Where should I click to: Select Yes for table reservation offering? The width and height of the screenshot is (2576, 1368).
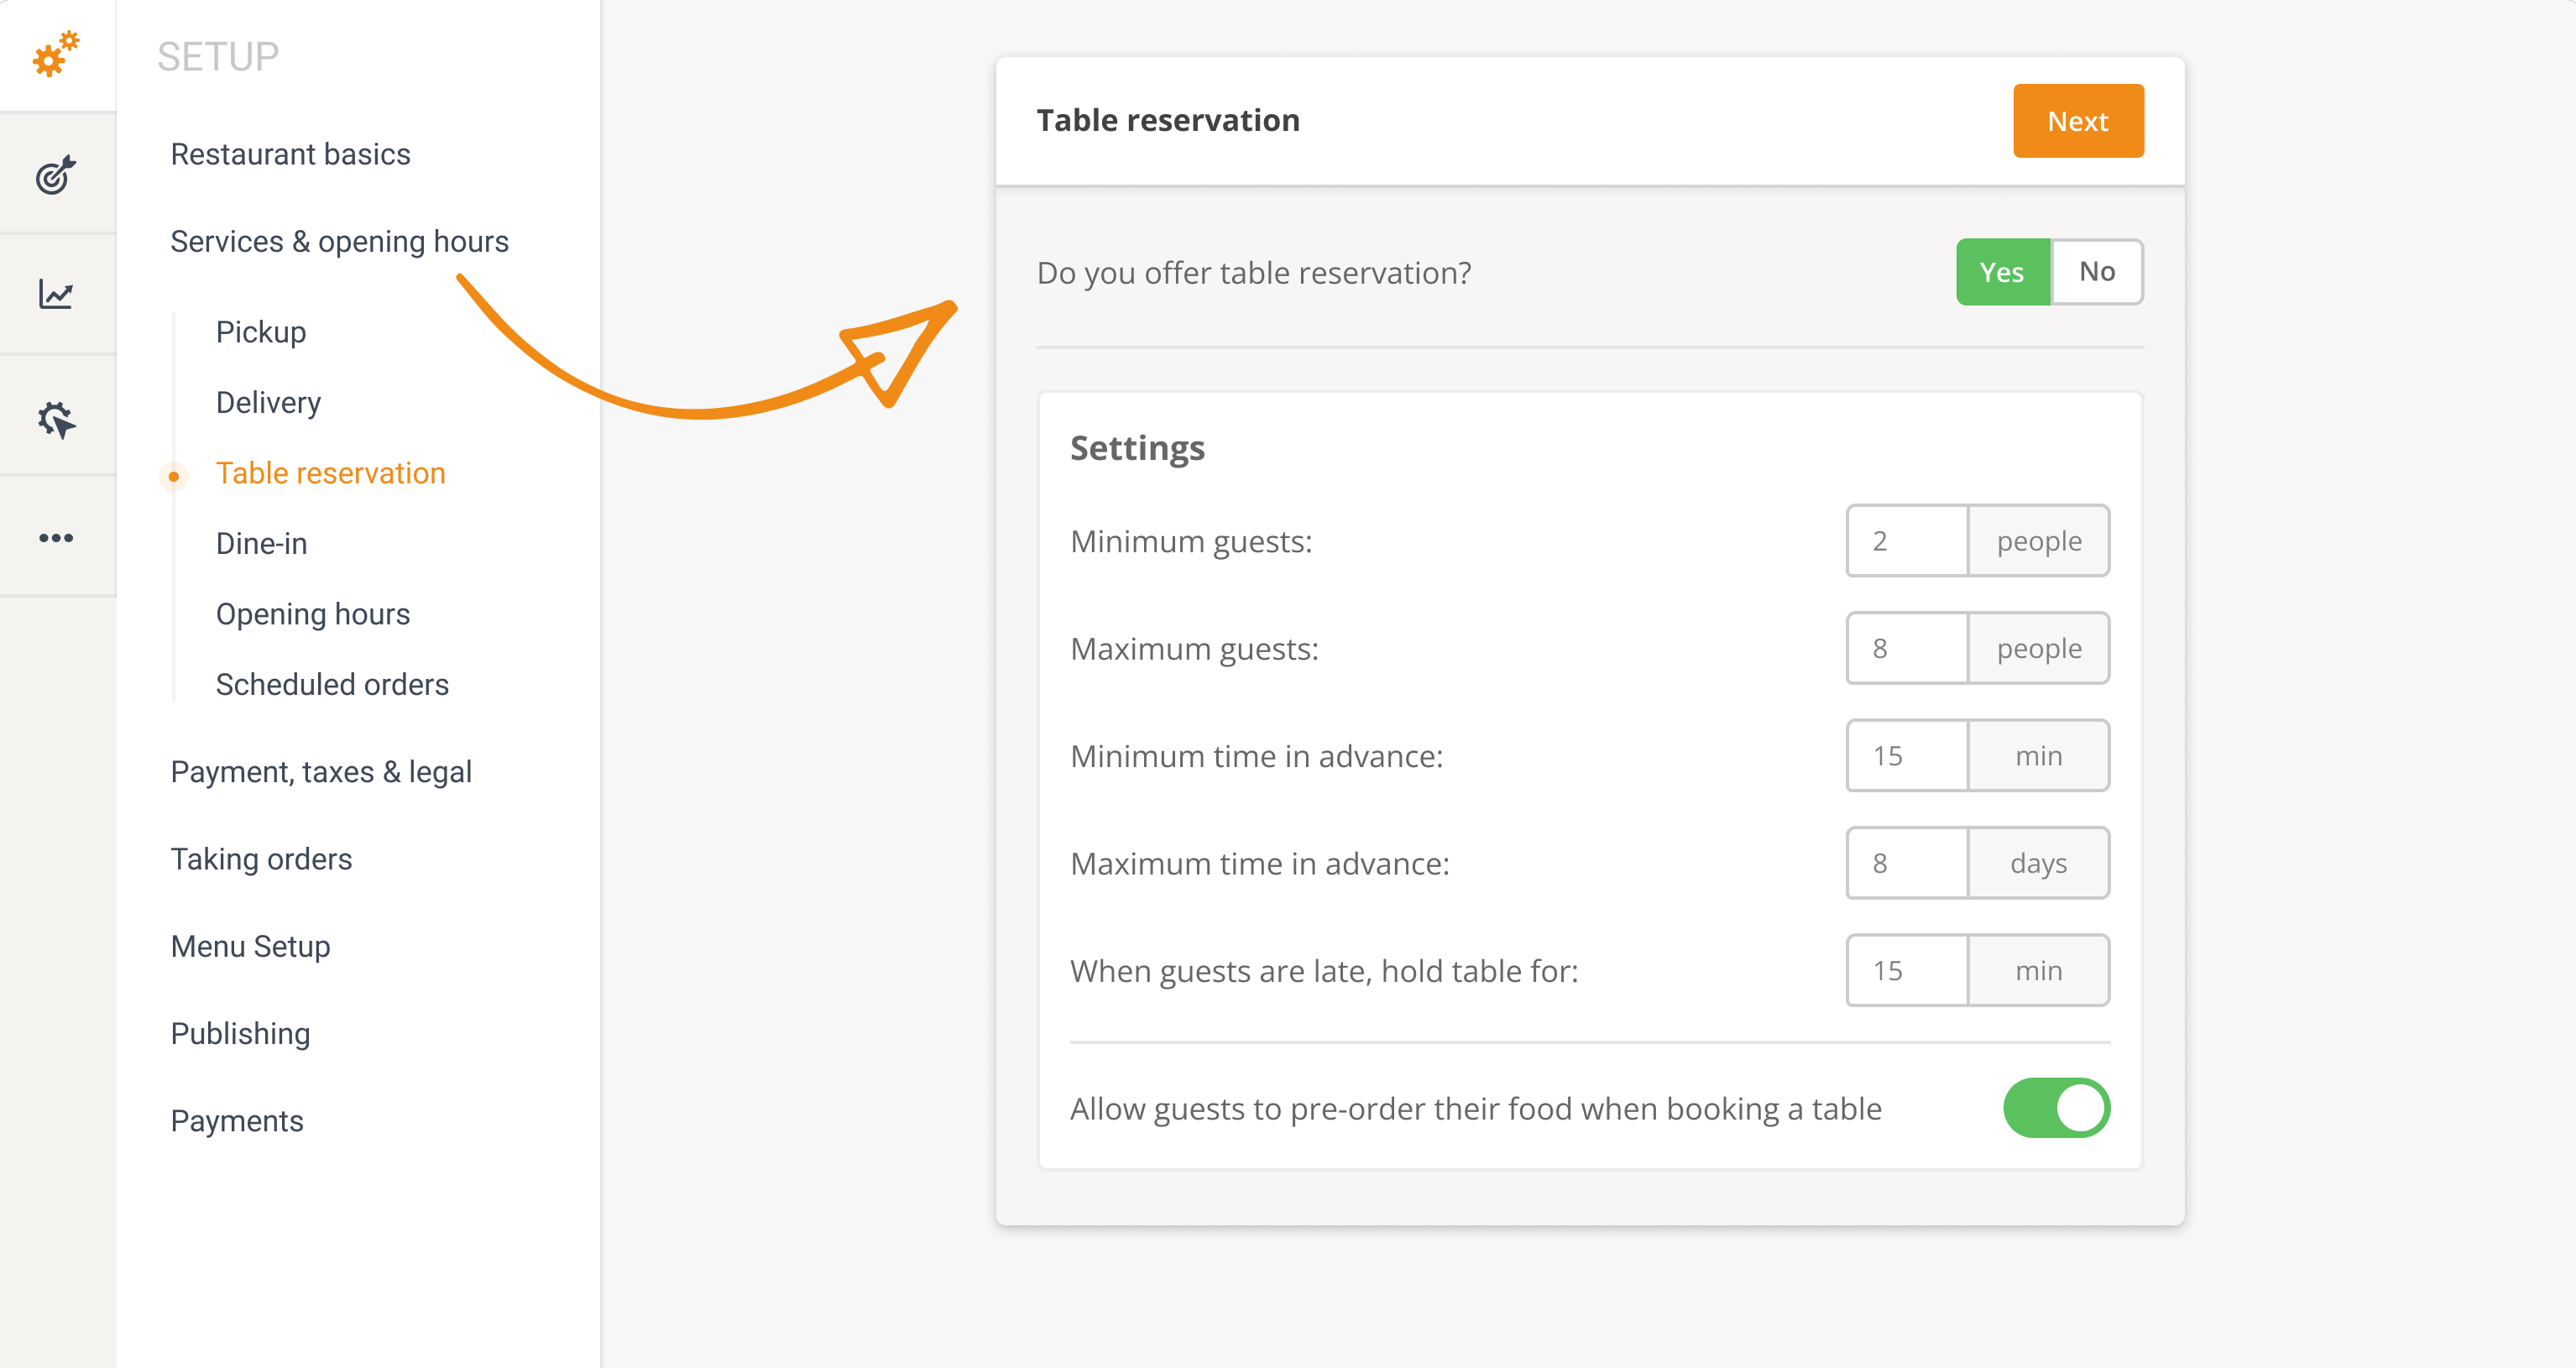point(2003,271)
